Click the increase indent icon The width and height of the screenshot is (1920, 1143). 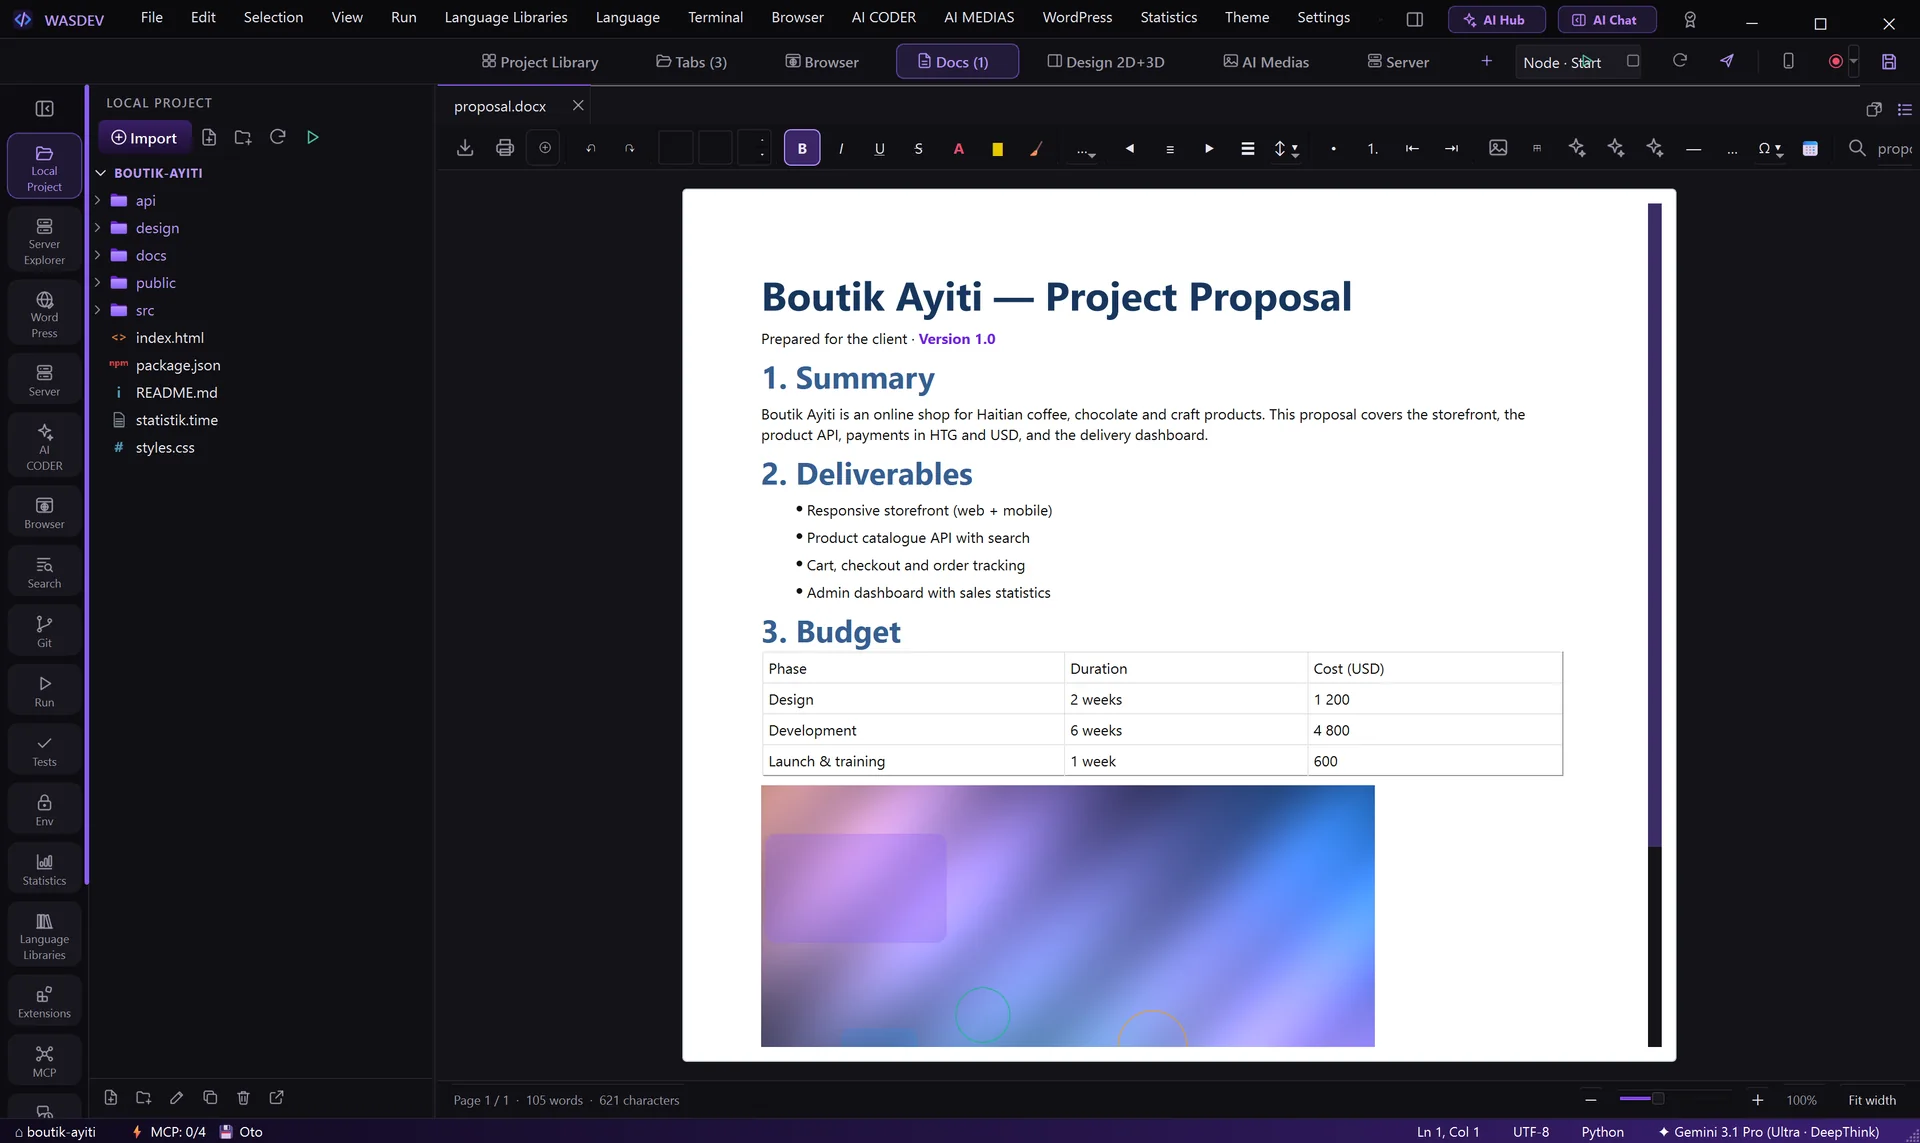1451,148
